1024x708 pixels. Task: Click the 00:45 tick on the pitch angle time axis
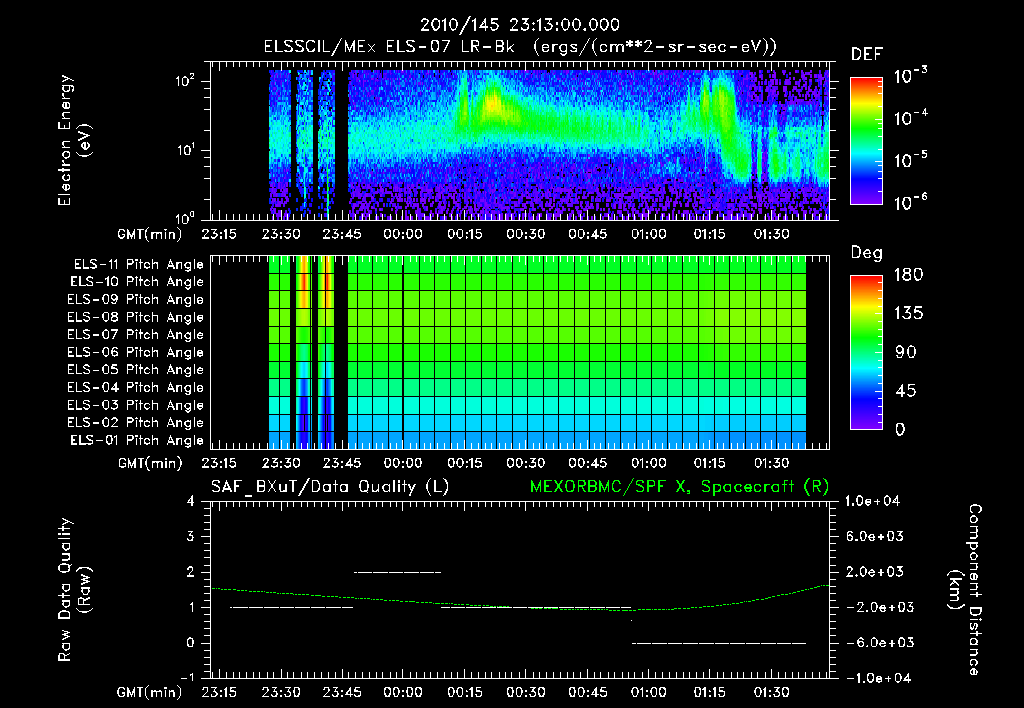(587, 463)
